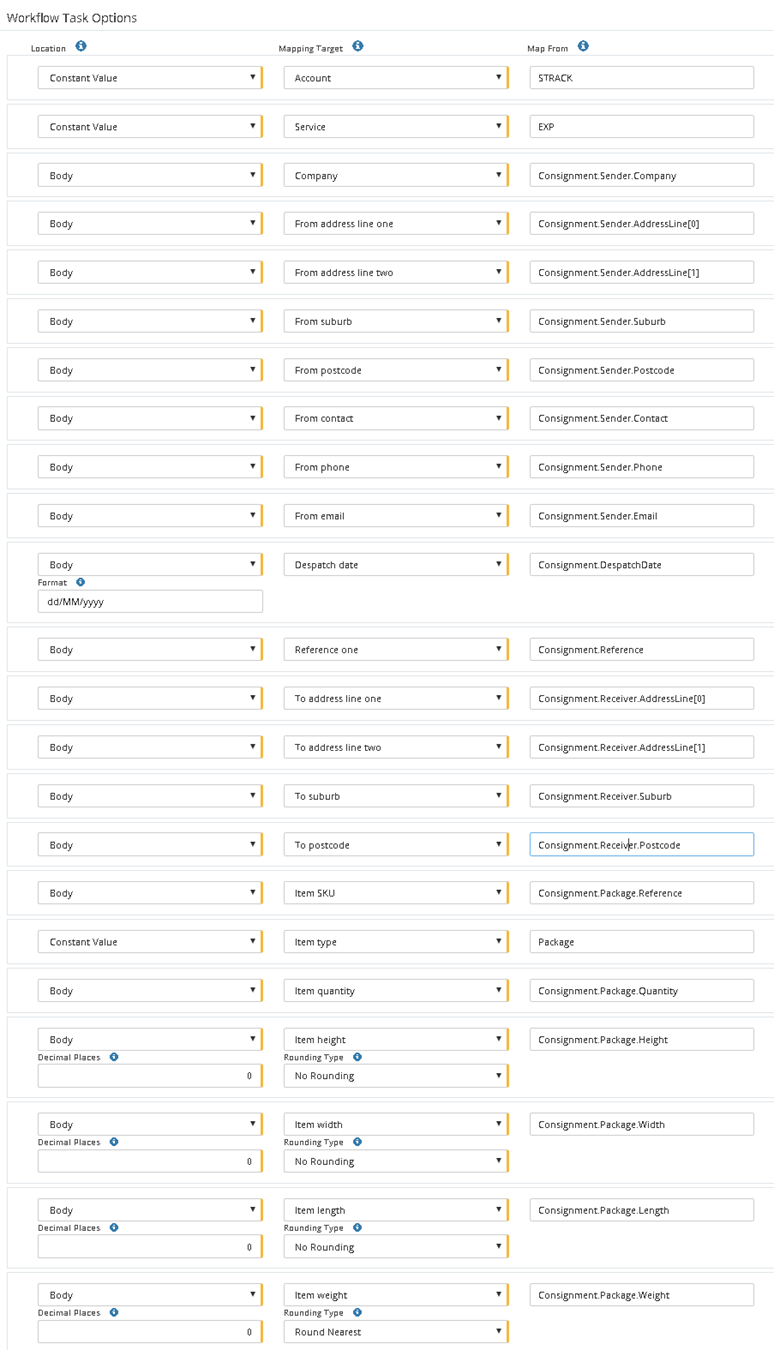Viewport: 774px width, 1350px height.
Task: Open Location dropdown in the Service row
Action: [x=149, y=127]
